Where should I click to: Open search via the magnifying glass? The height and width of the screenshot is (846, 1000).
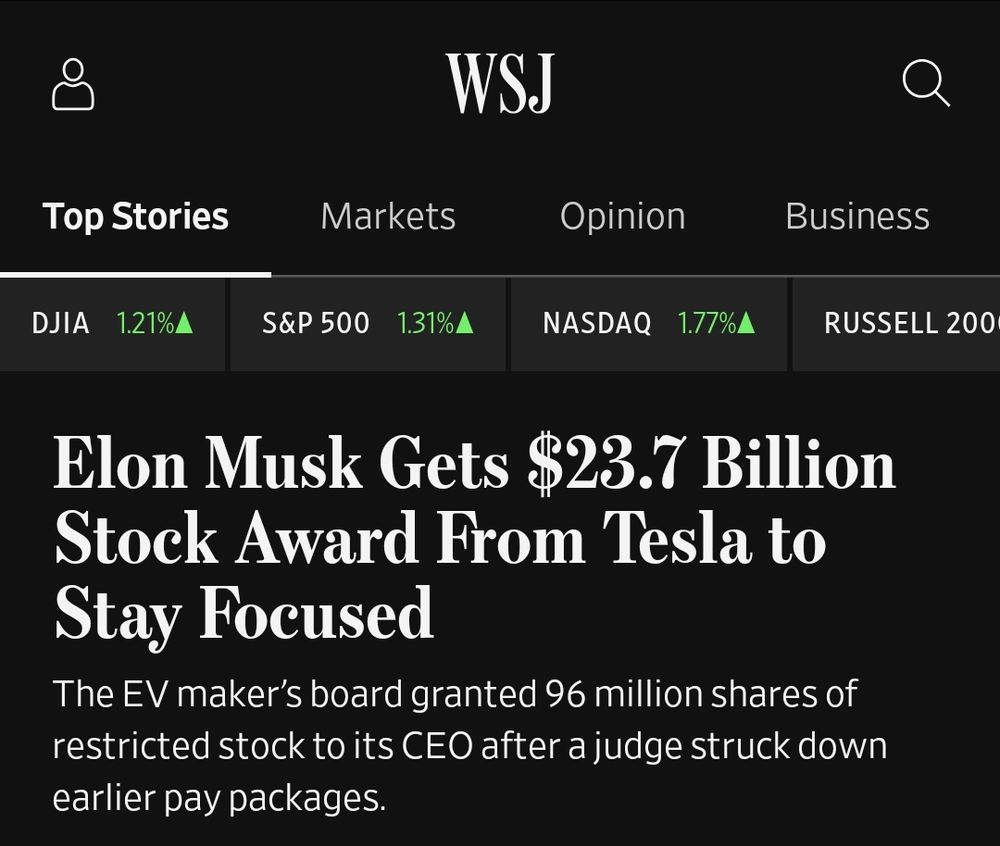coord(926,84)
